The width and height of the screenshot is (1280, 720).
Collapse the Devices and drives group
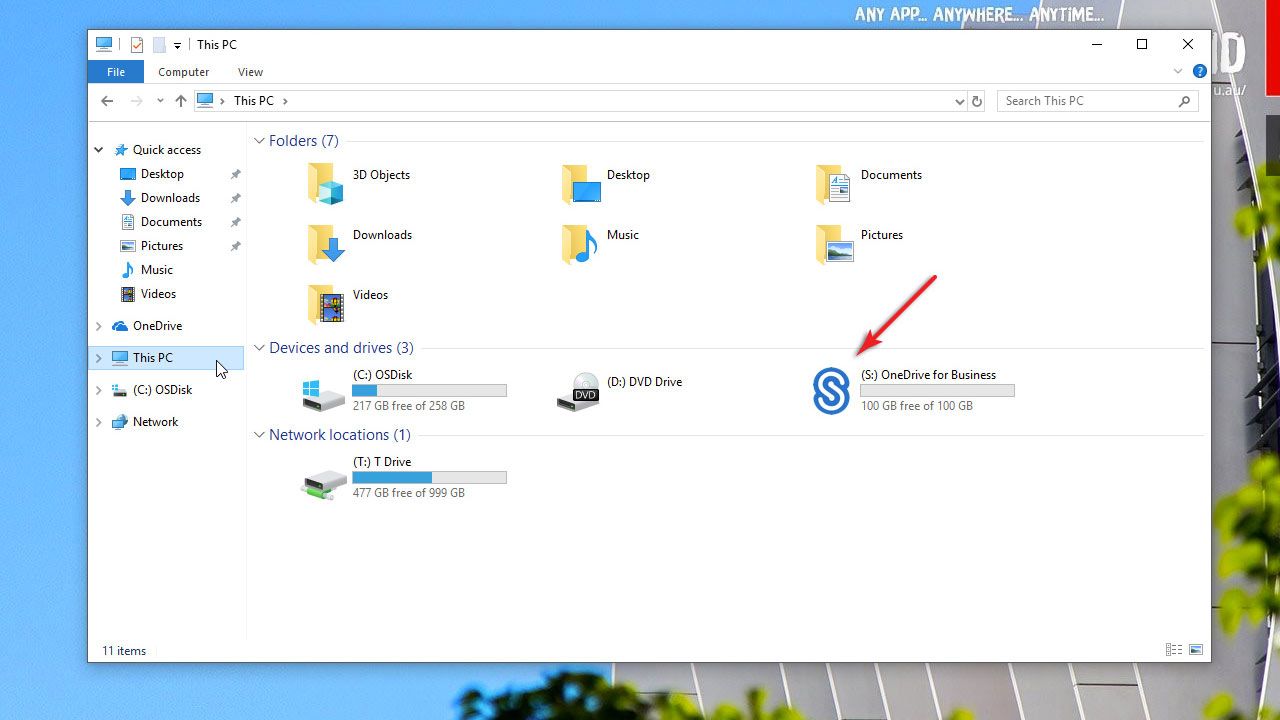[259, 348]
